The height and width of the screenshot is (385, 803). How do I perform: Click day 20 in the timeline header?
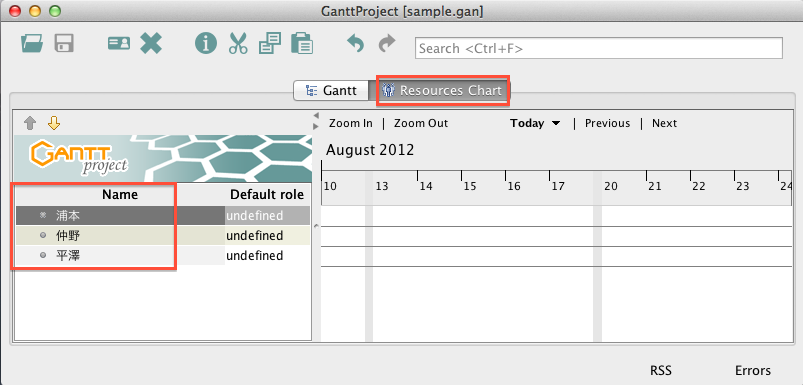coord(610,186)
